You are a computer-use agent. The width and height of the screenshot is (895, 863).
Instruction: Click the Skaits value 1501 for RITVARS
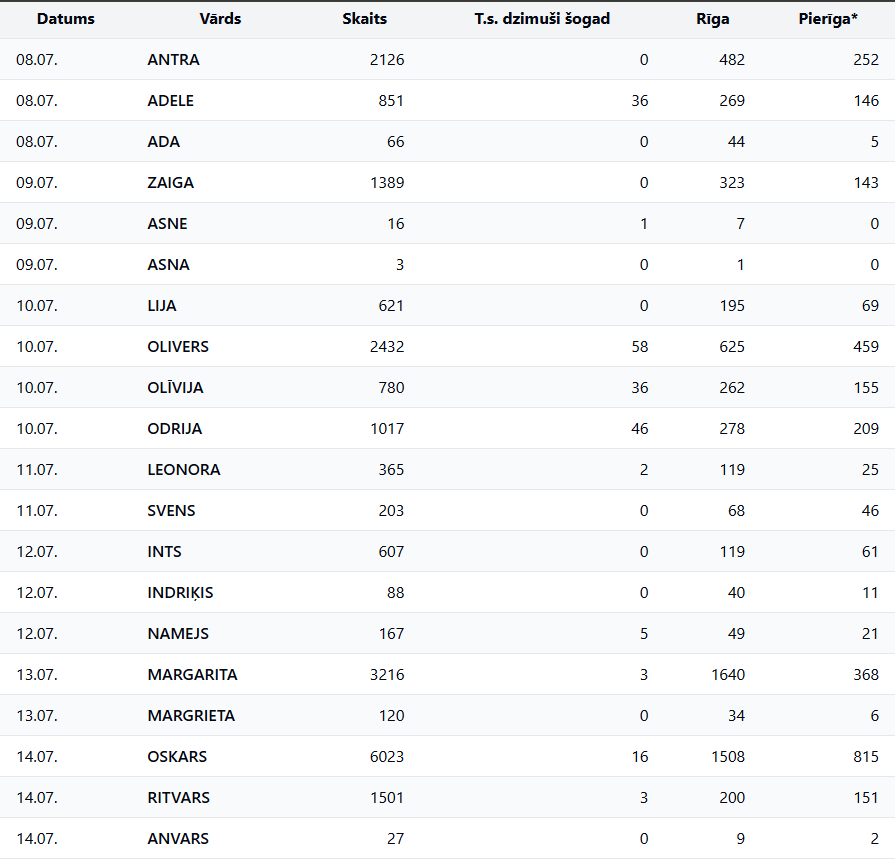pos(387,798)
